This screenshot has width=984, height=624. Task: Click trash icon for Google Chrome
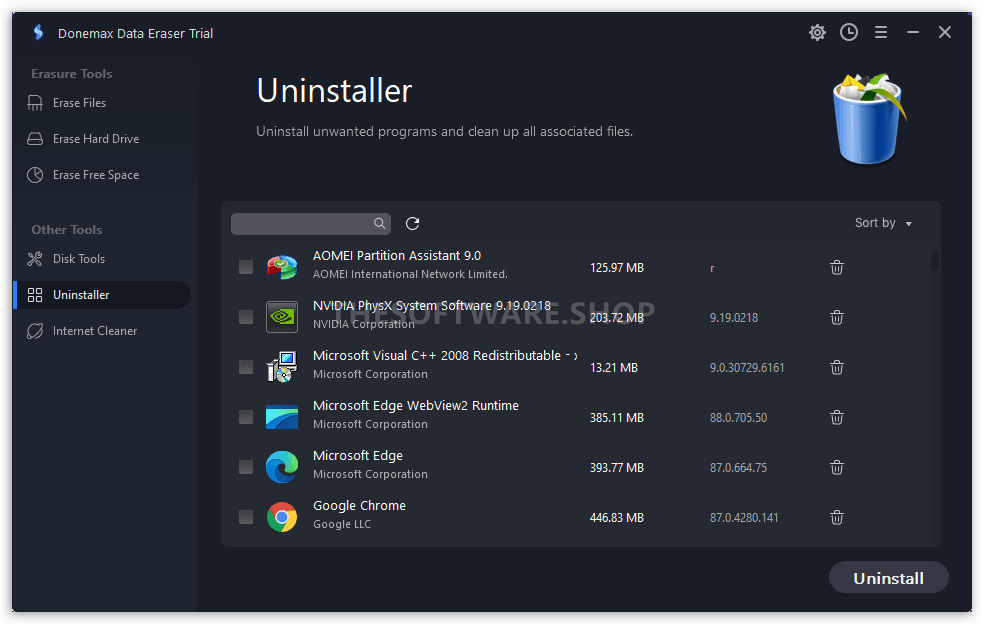tap(837, 517)
